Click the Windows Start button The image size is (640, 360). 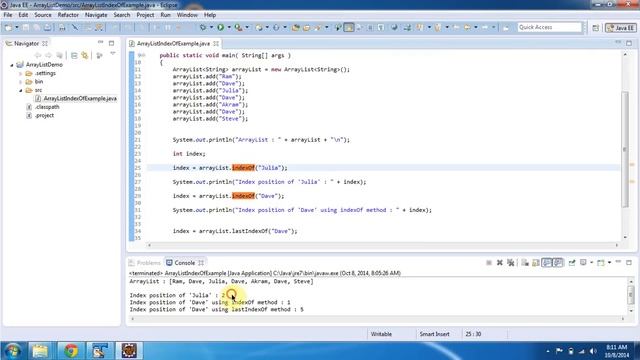(x=12, y=351)
